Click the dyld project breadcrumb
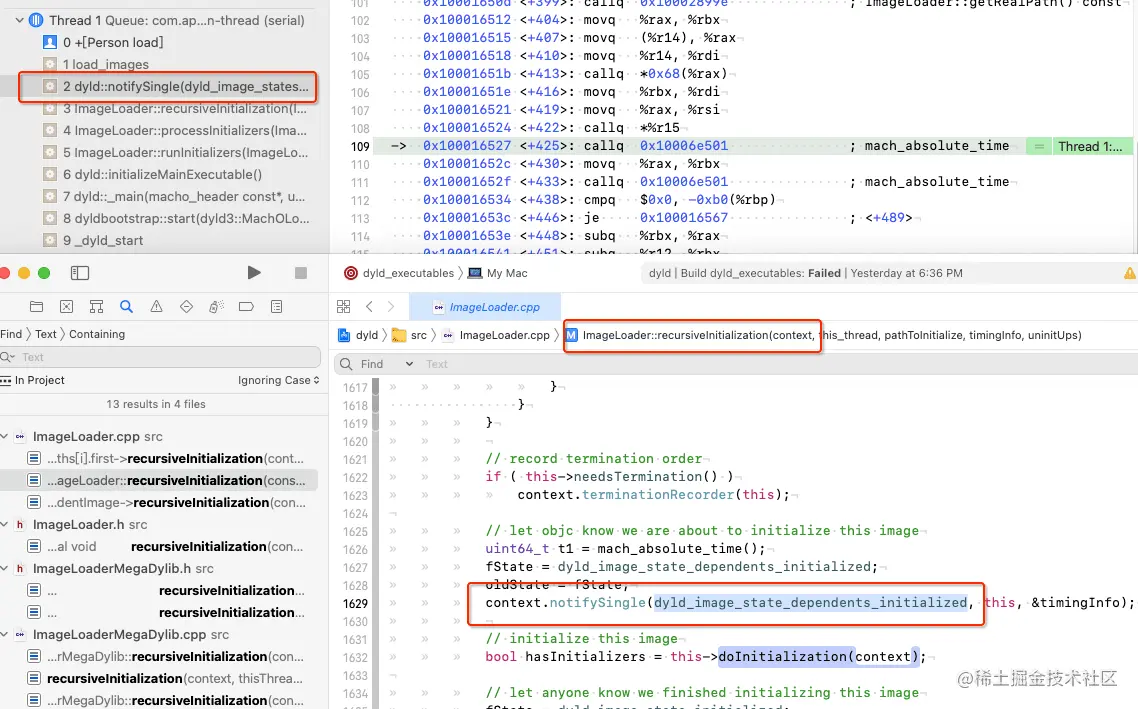Image resolution: width=1138 pixels, height=709 pixels. point(358,335)
